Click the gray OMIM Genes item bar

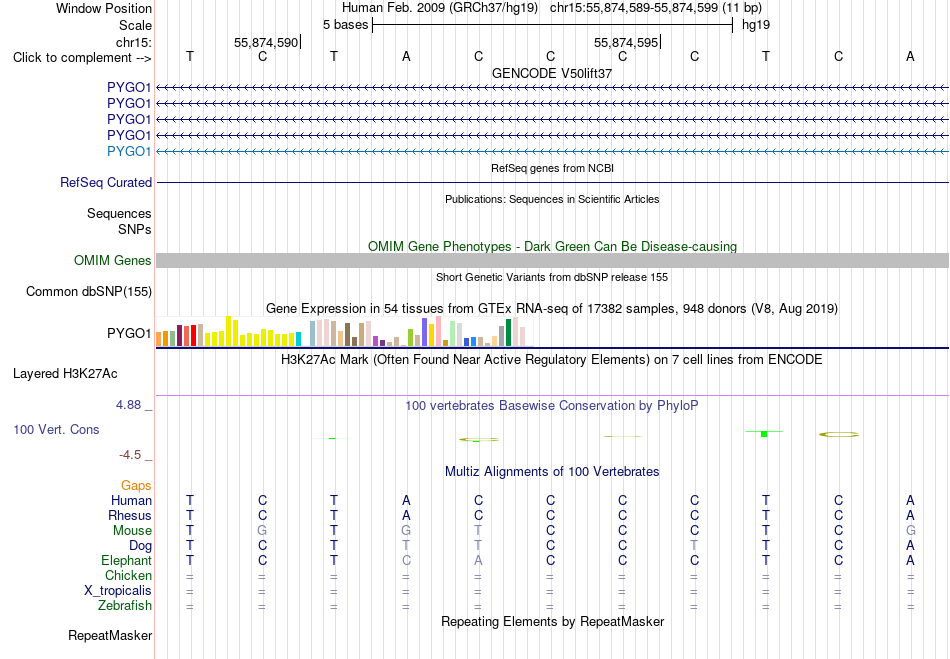(x=552, y=260)
